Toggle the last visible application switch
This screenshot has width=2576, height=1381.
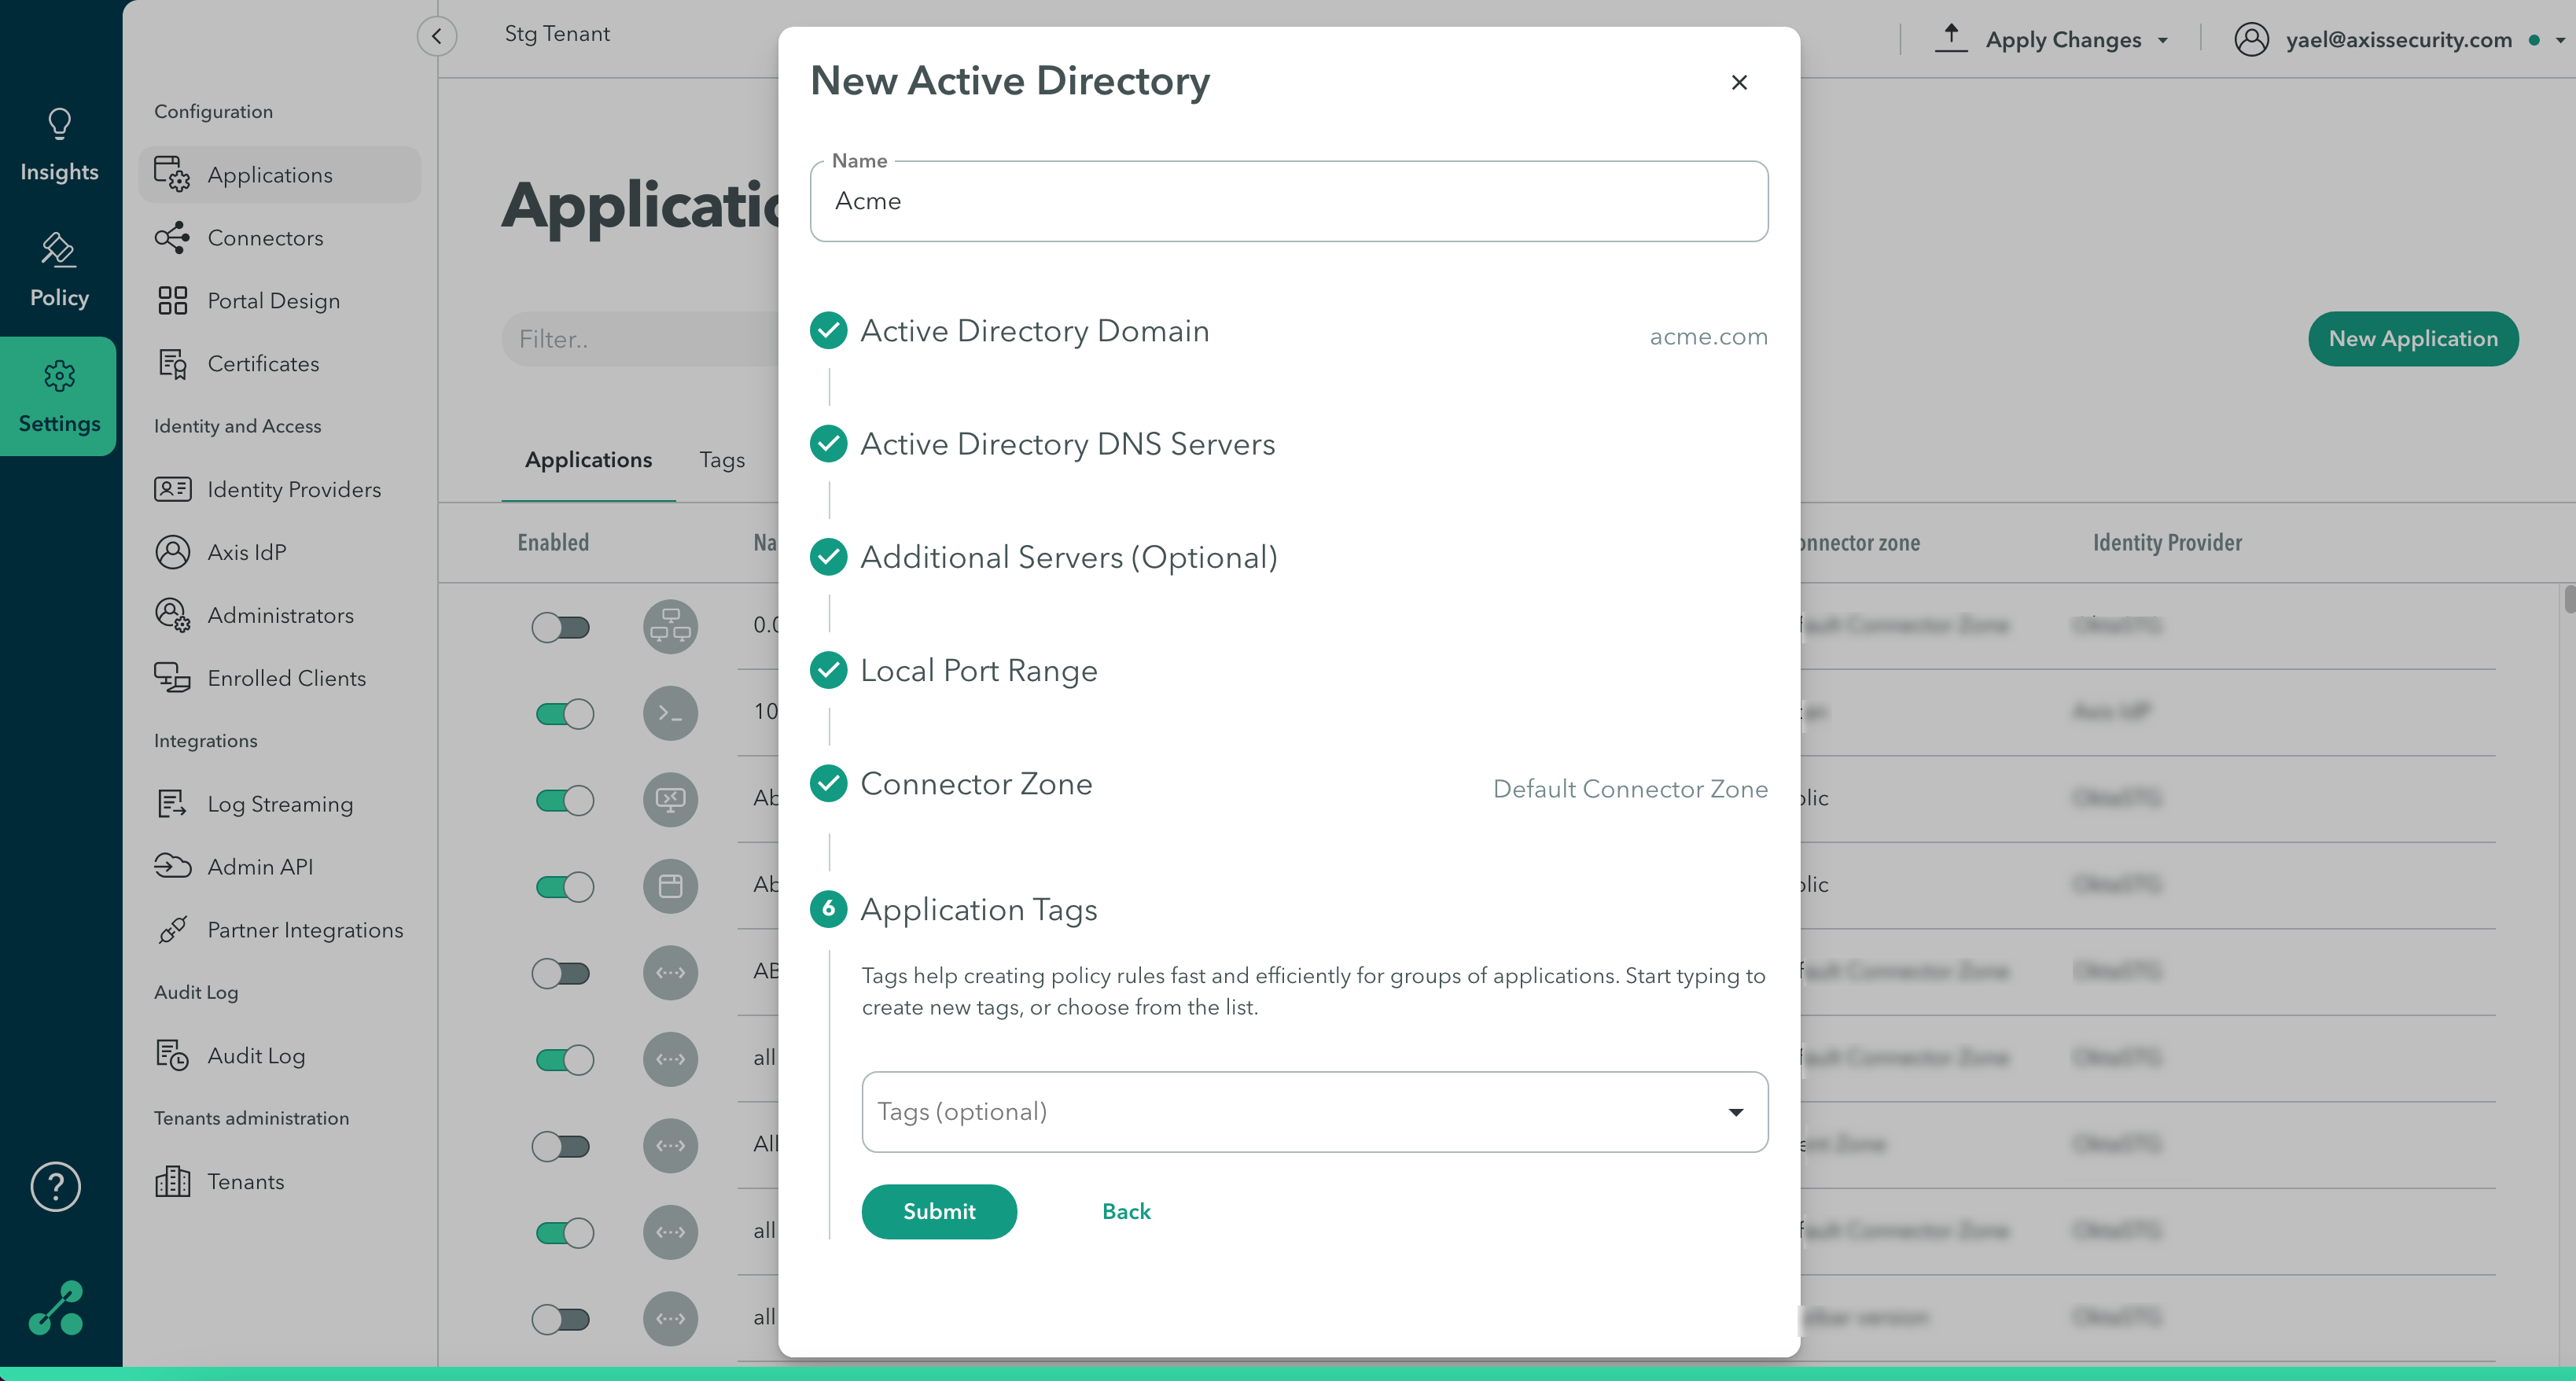coord(561,1319)
